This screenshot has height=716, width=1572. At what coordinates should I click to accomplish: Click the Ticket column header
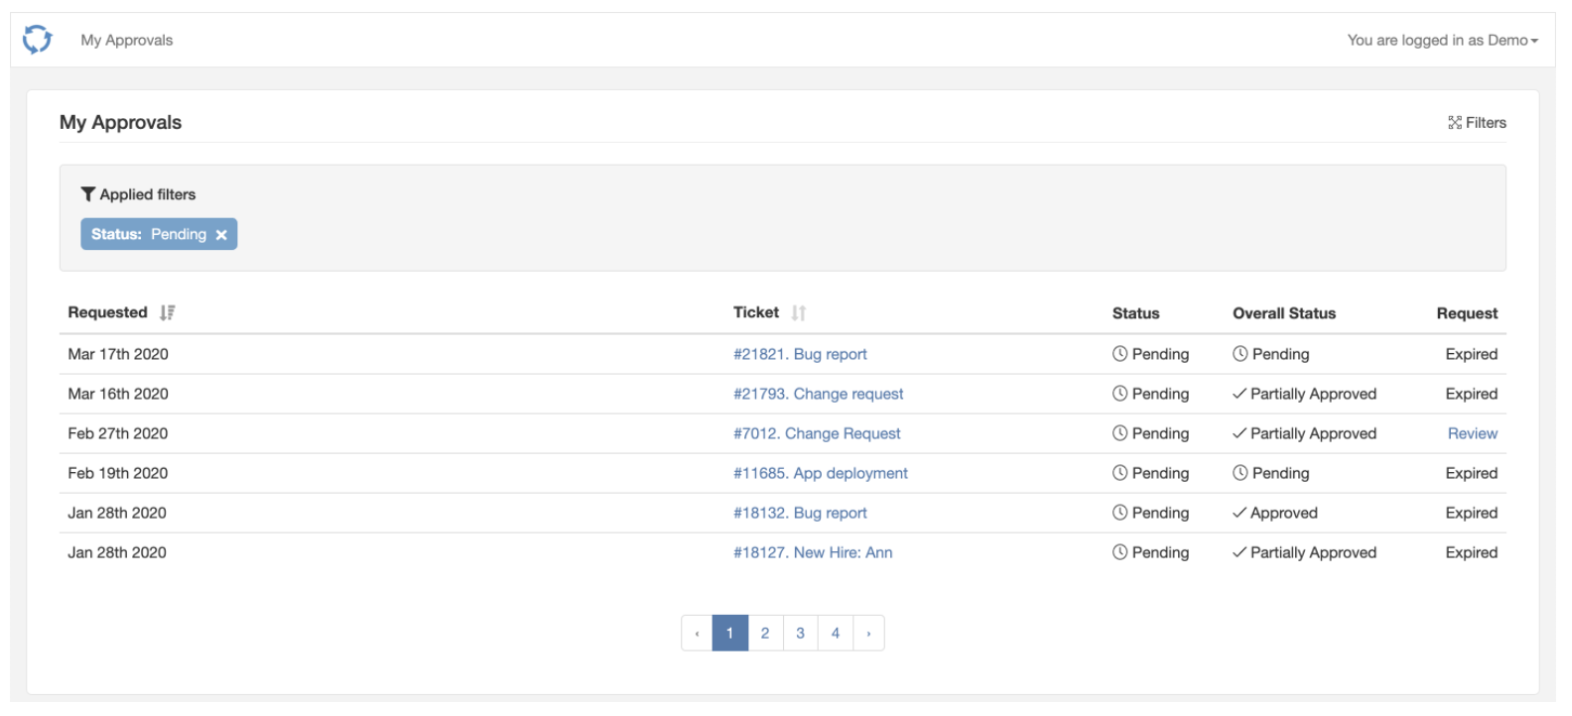756,313
